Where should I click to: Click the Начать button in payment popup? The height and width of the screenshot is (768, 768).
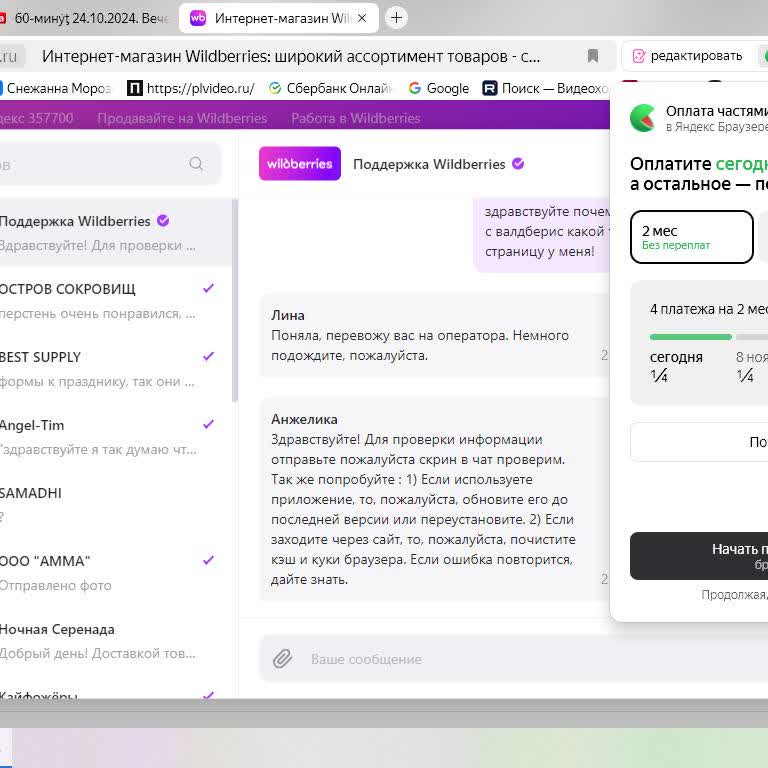tap(699, 556)
